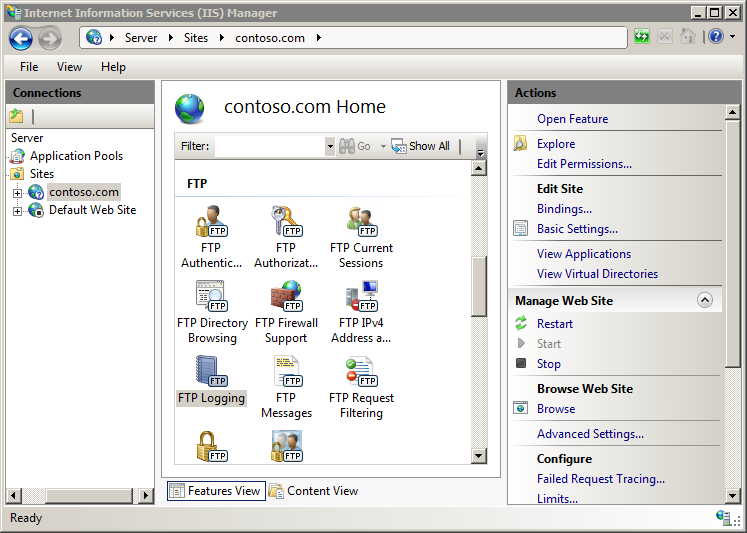Screen dimensions: 747x533
Task: Click the Edit Permissions link
Action: [585, 163]
